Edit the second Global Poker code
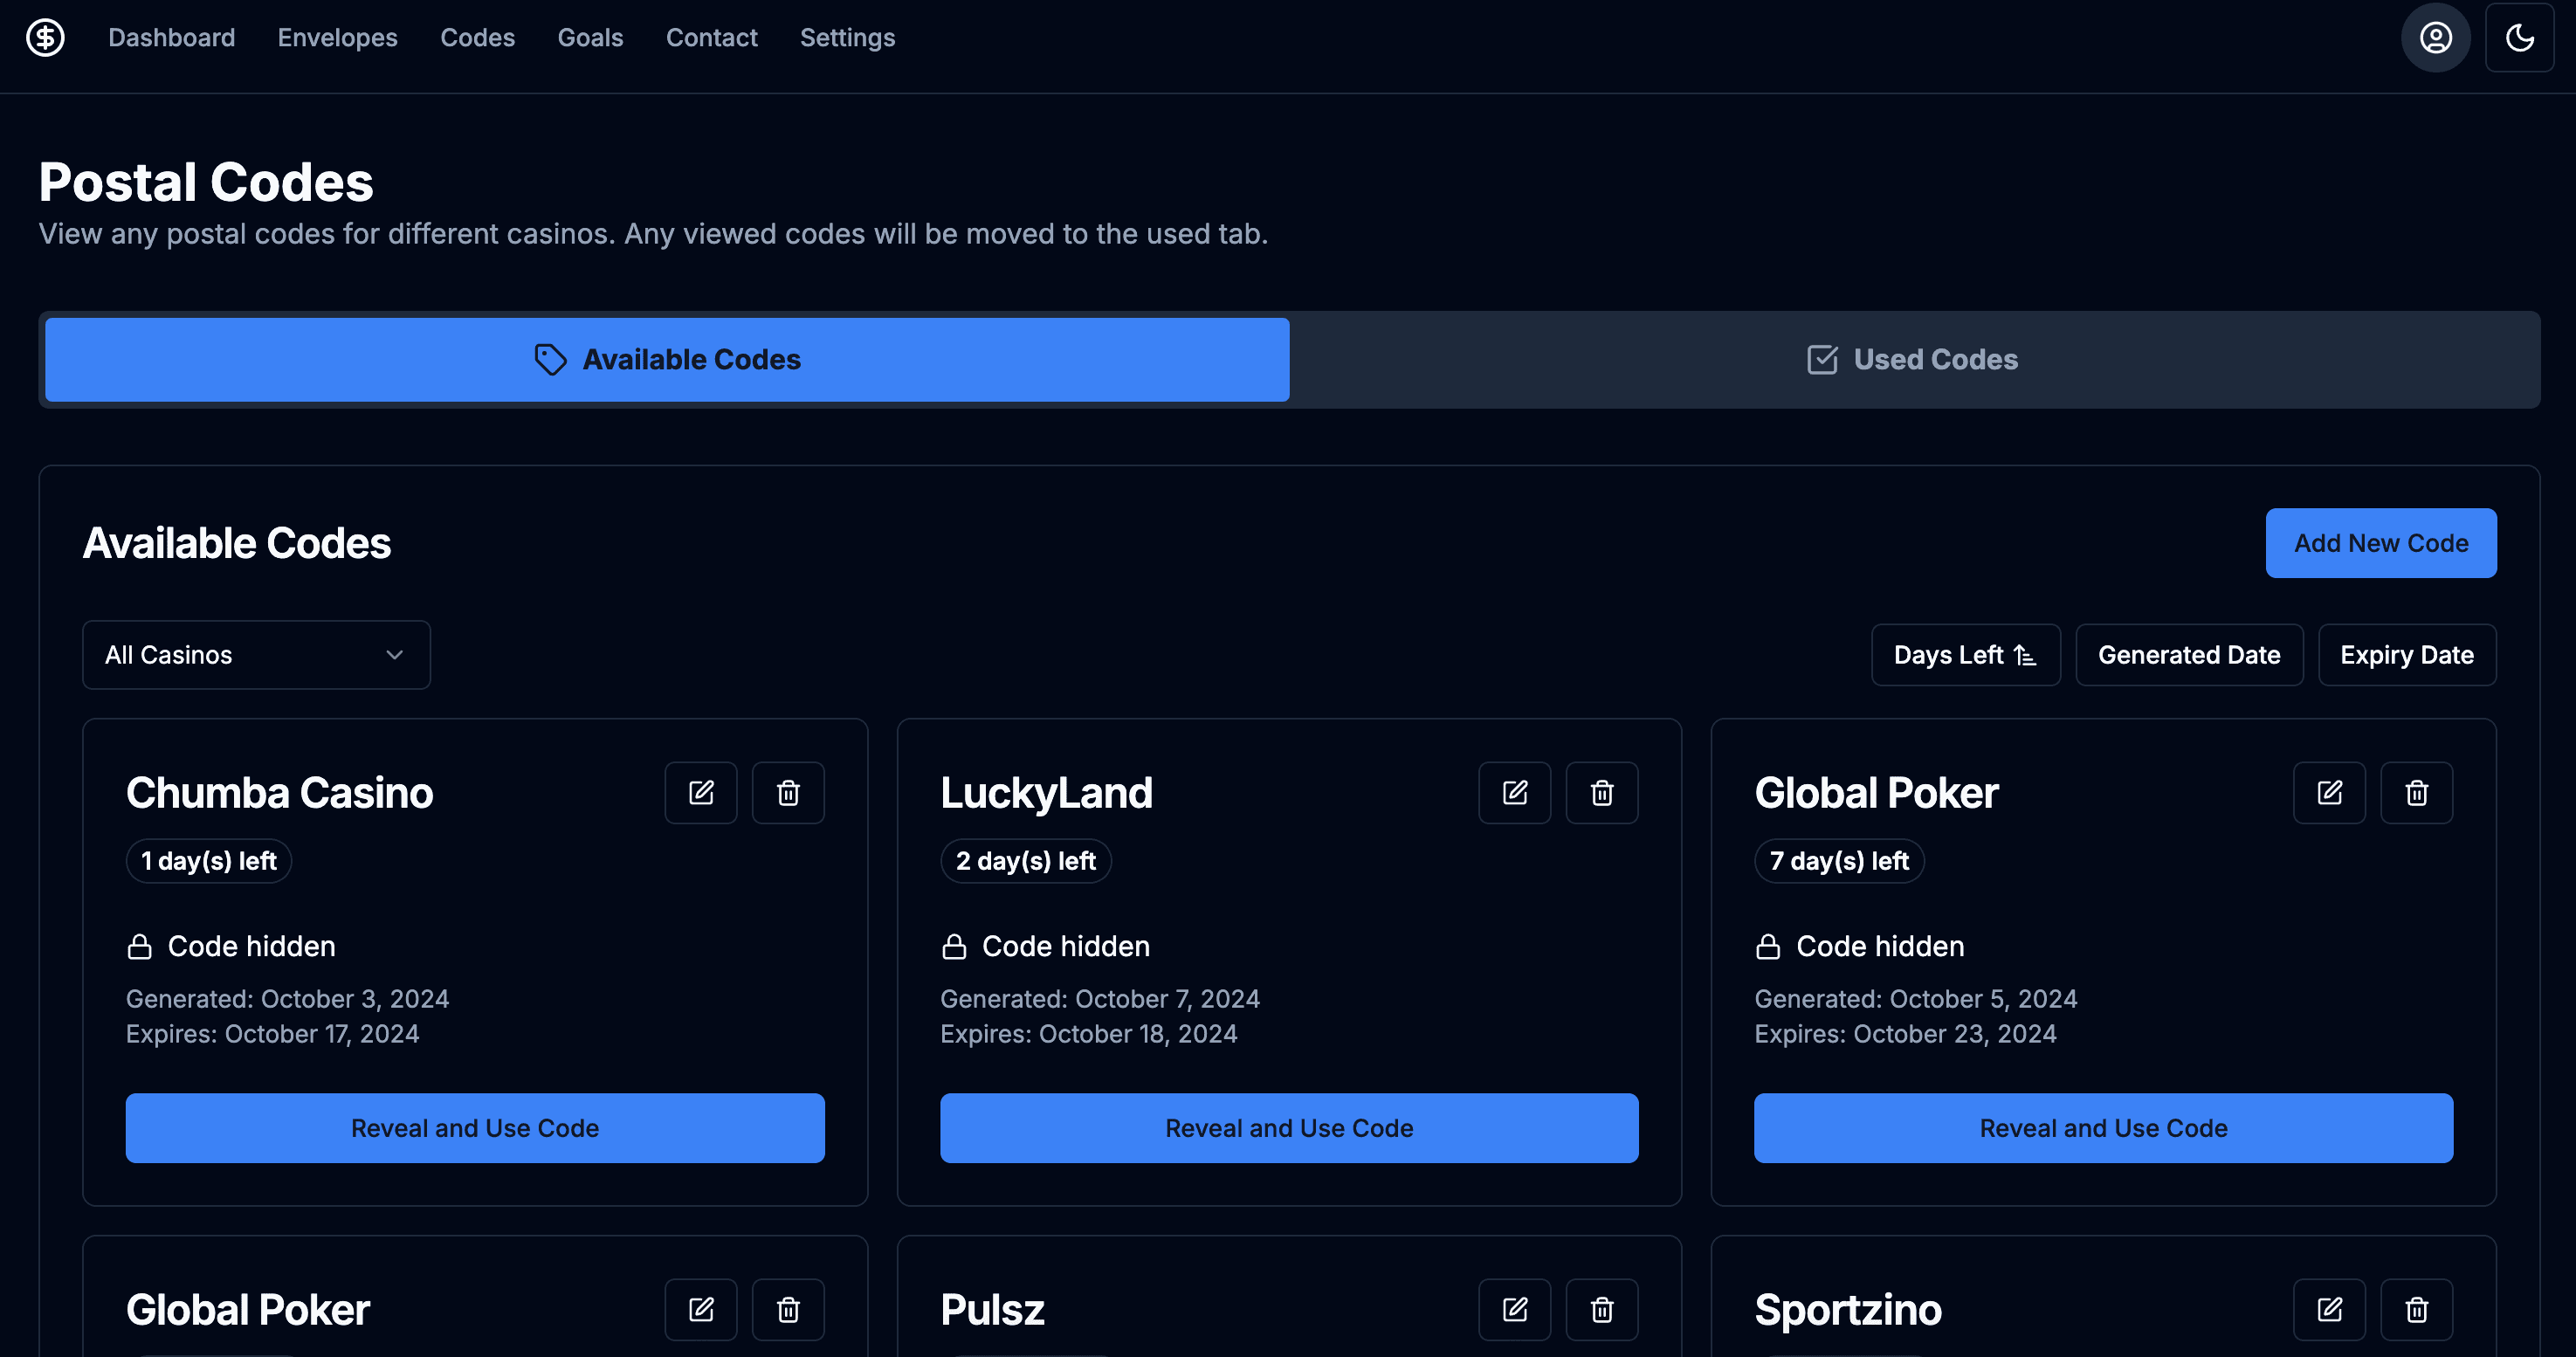 point(701,1309)
